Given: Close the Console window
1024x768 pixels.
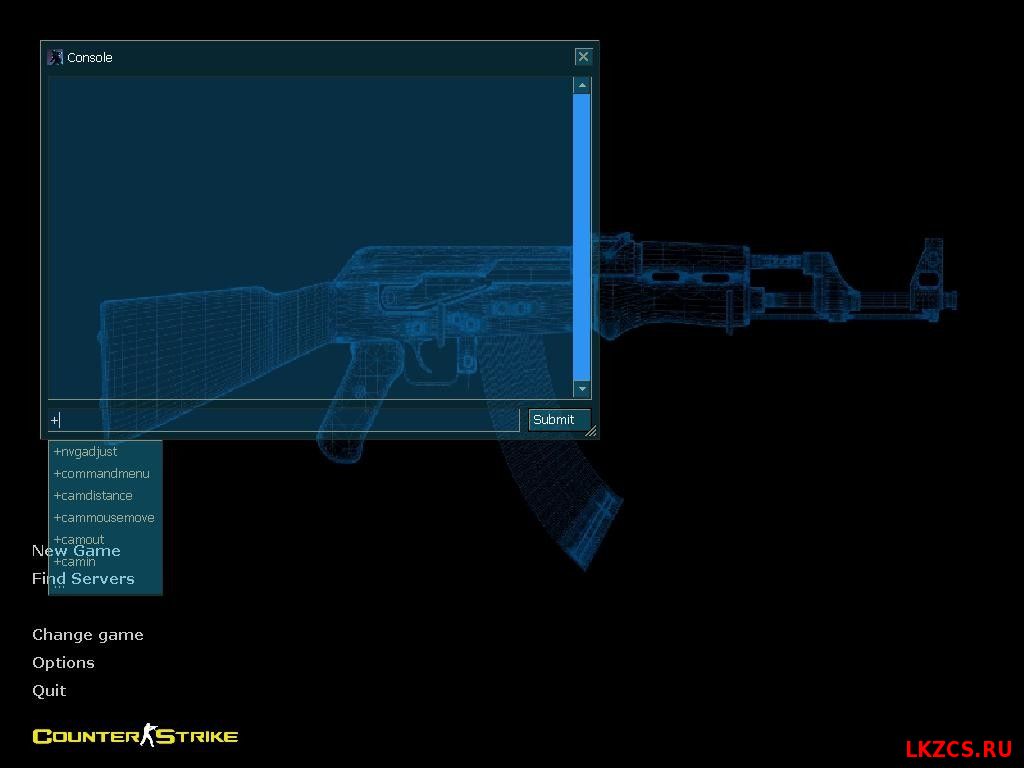Looking at the screenshot, I should click(x=583, y=57).
